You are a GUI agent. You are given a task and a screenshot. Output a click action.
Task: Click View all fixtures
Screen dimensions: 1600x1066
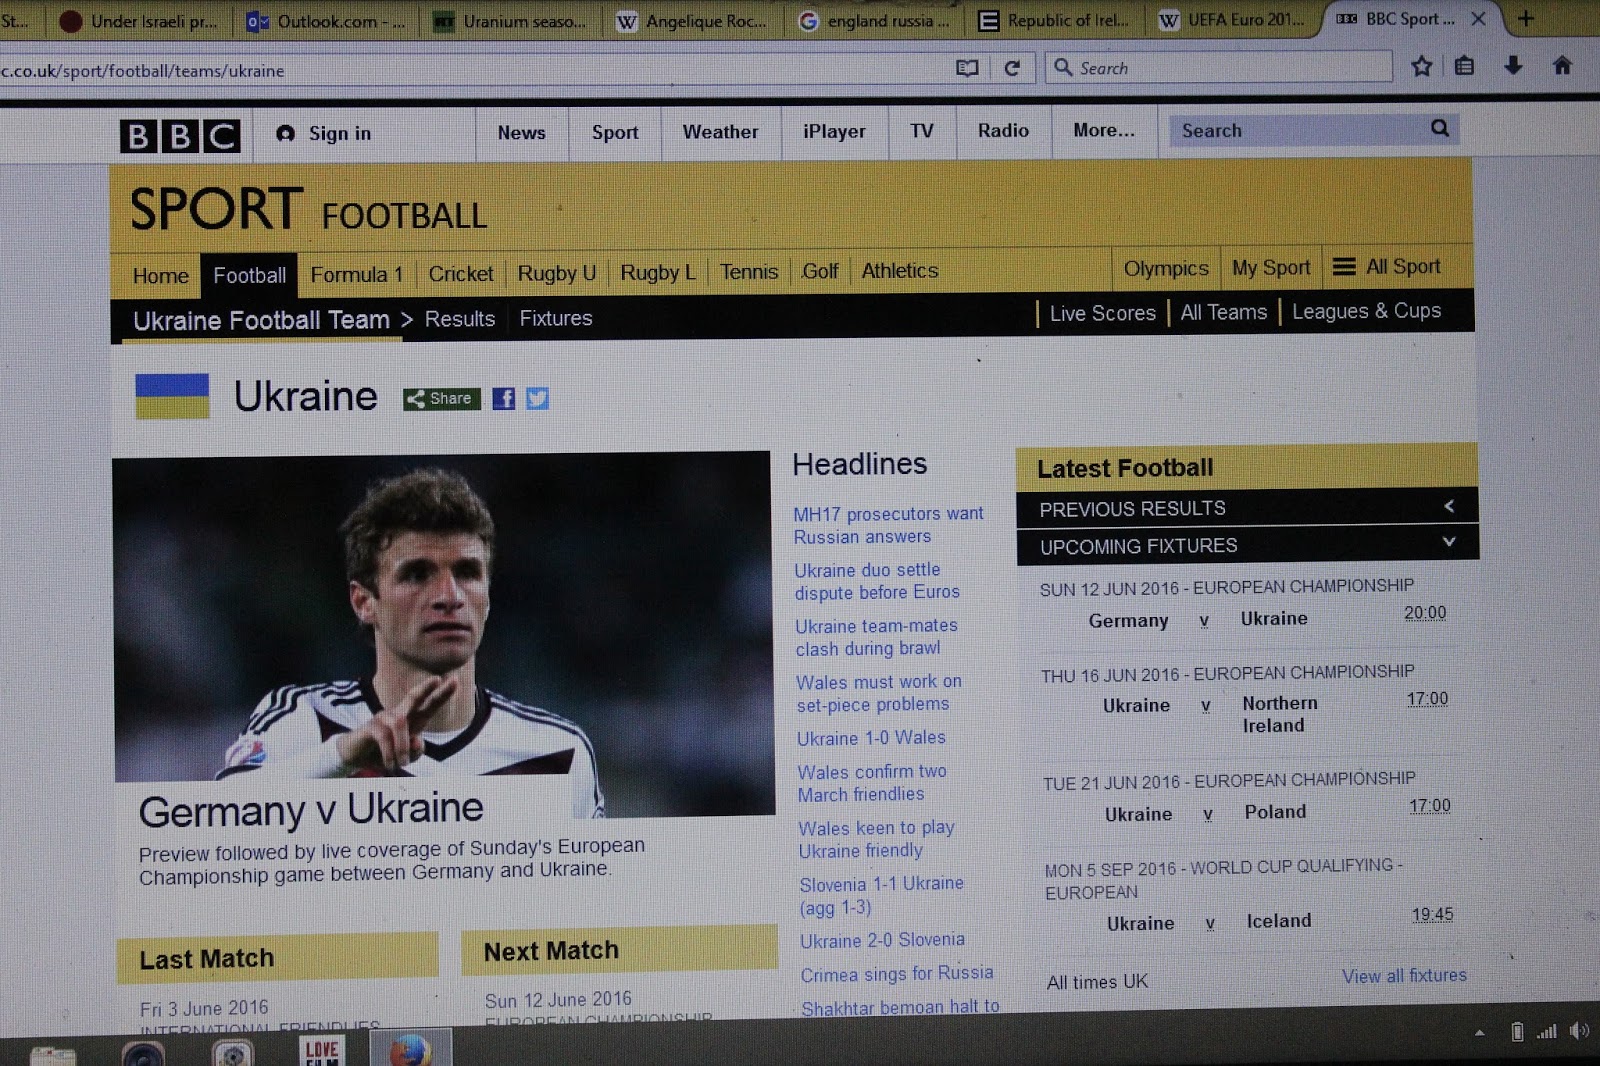coord(1405,976)
